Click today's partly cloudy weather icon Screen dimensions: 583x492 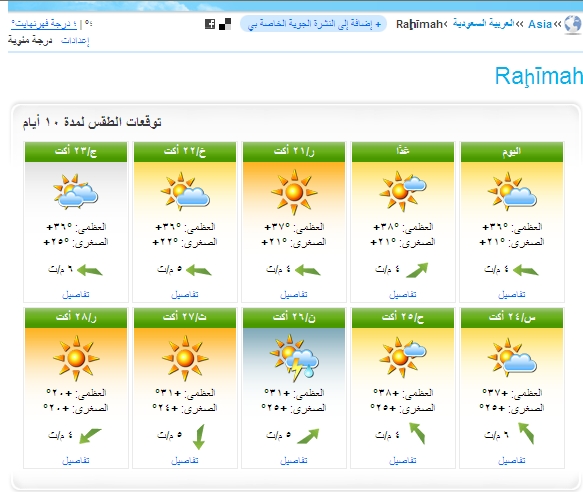(x=512, y=192)
